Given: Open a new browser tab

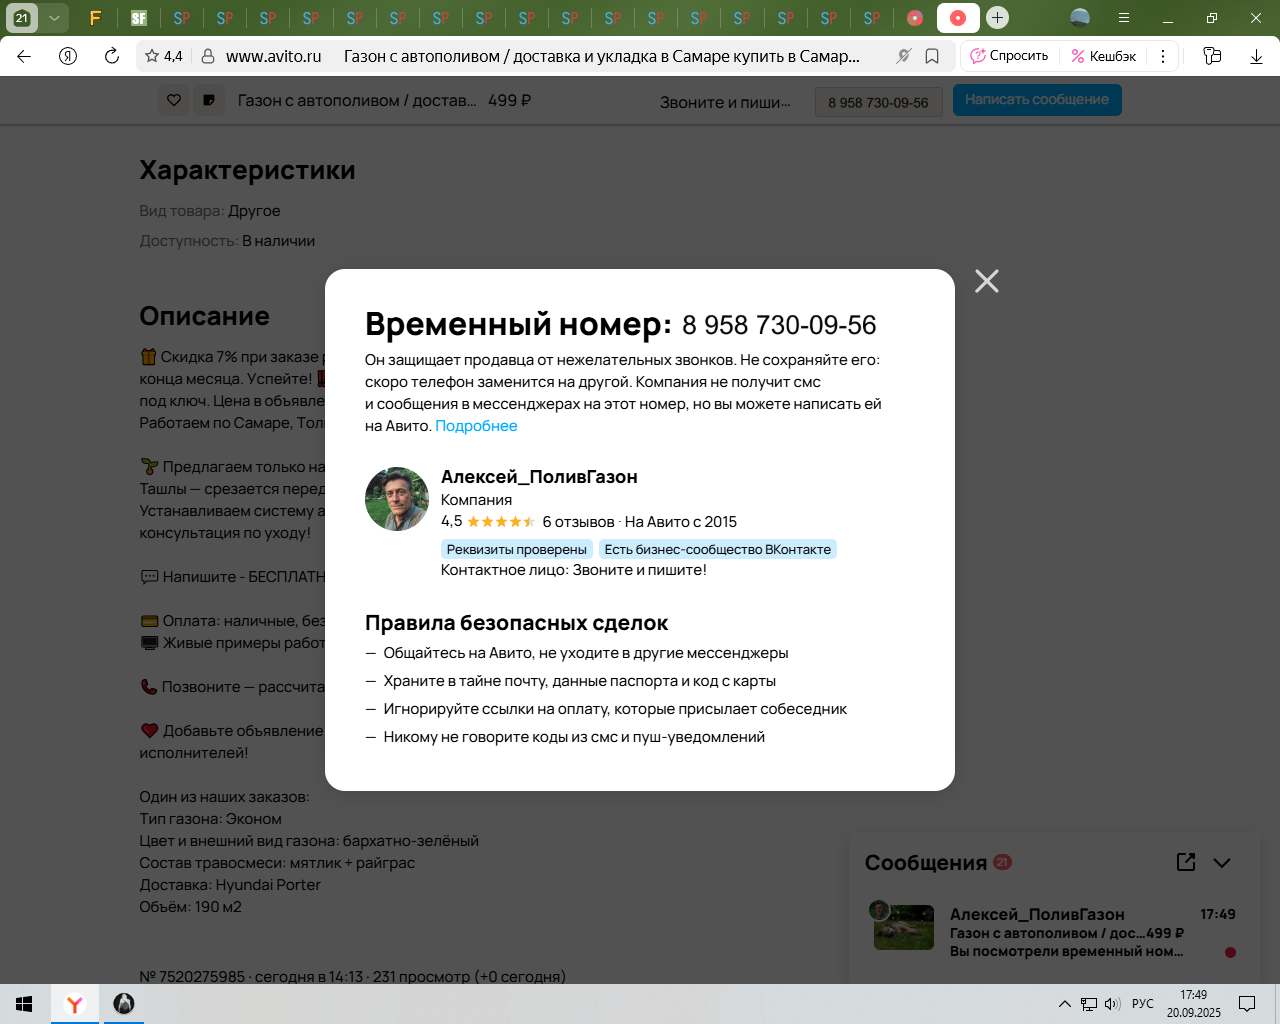Looking at the screenshot, I should point(997,18).
